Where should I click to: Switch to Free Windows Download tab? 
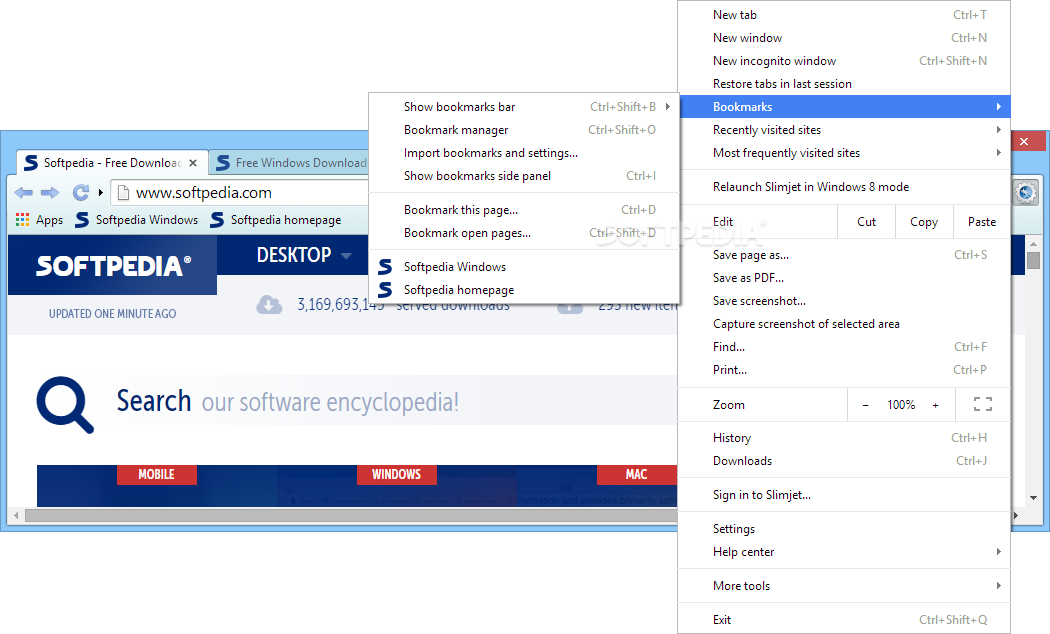tap(290, 163)
